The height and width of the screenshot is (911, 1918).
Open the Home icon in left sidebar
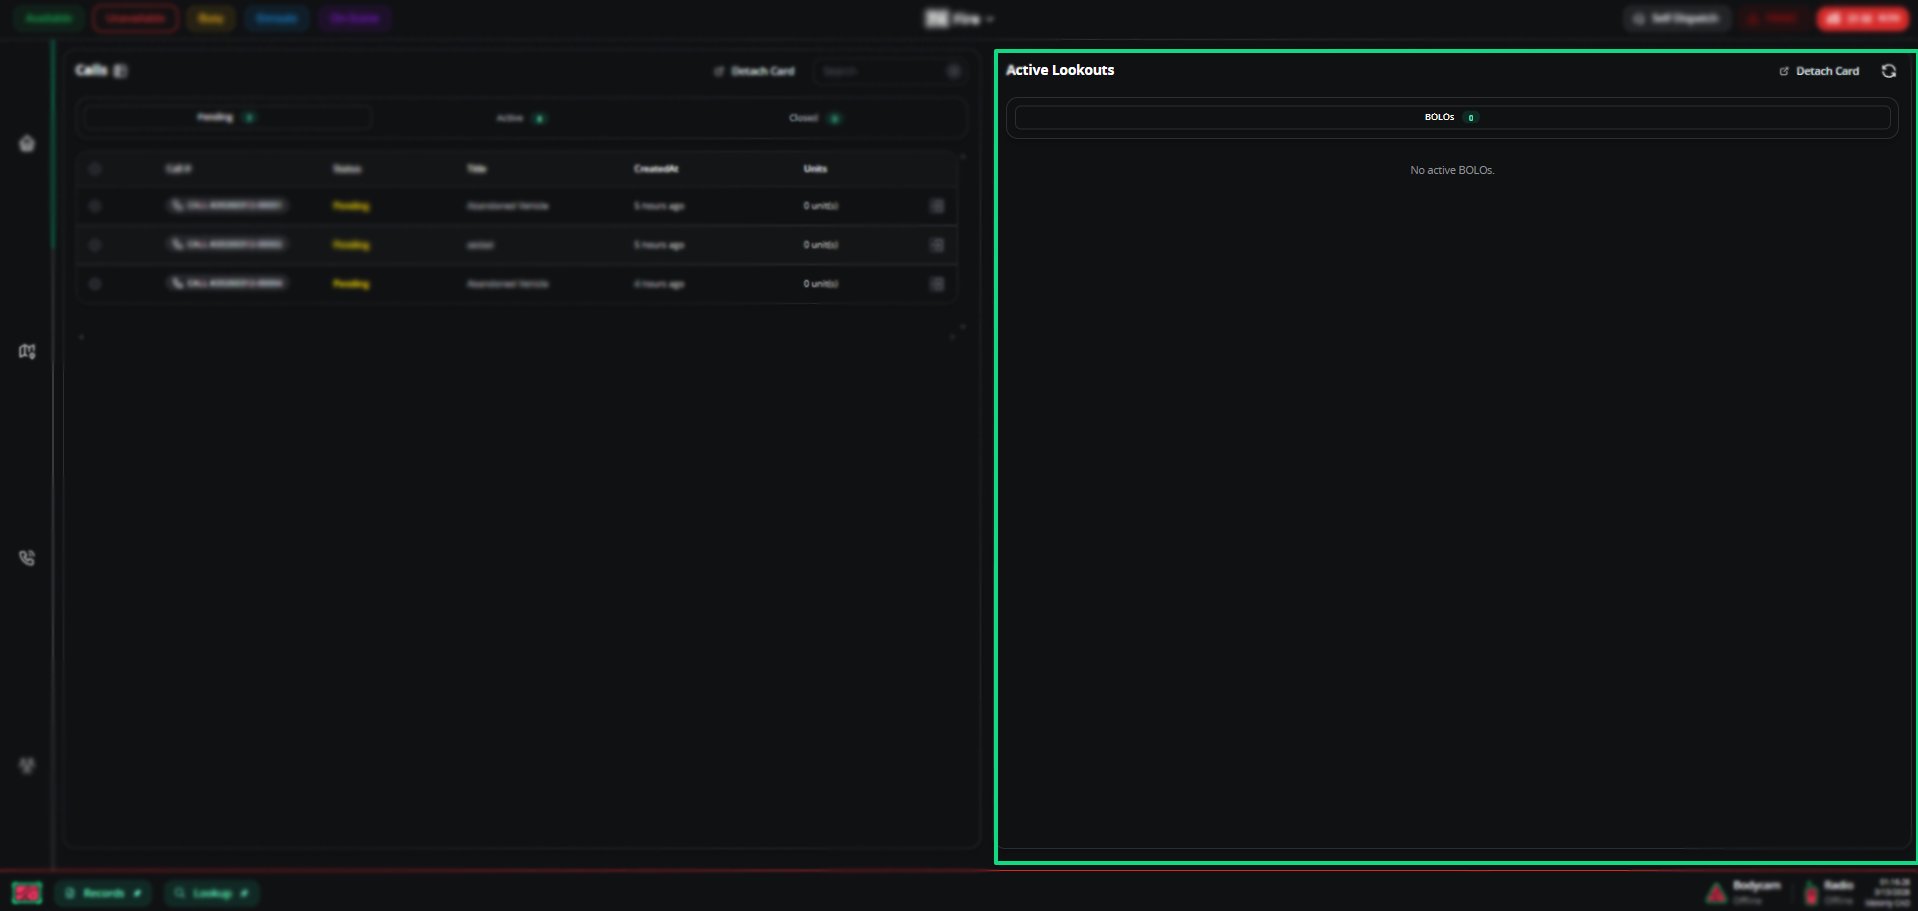(27, 143)
